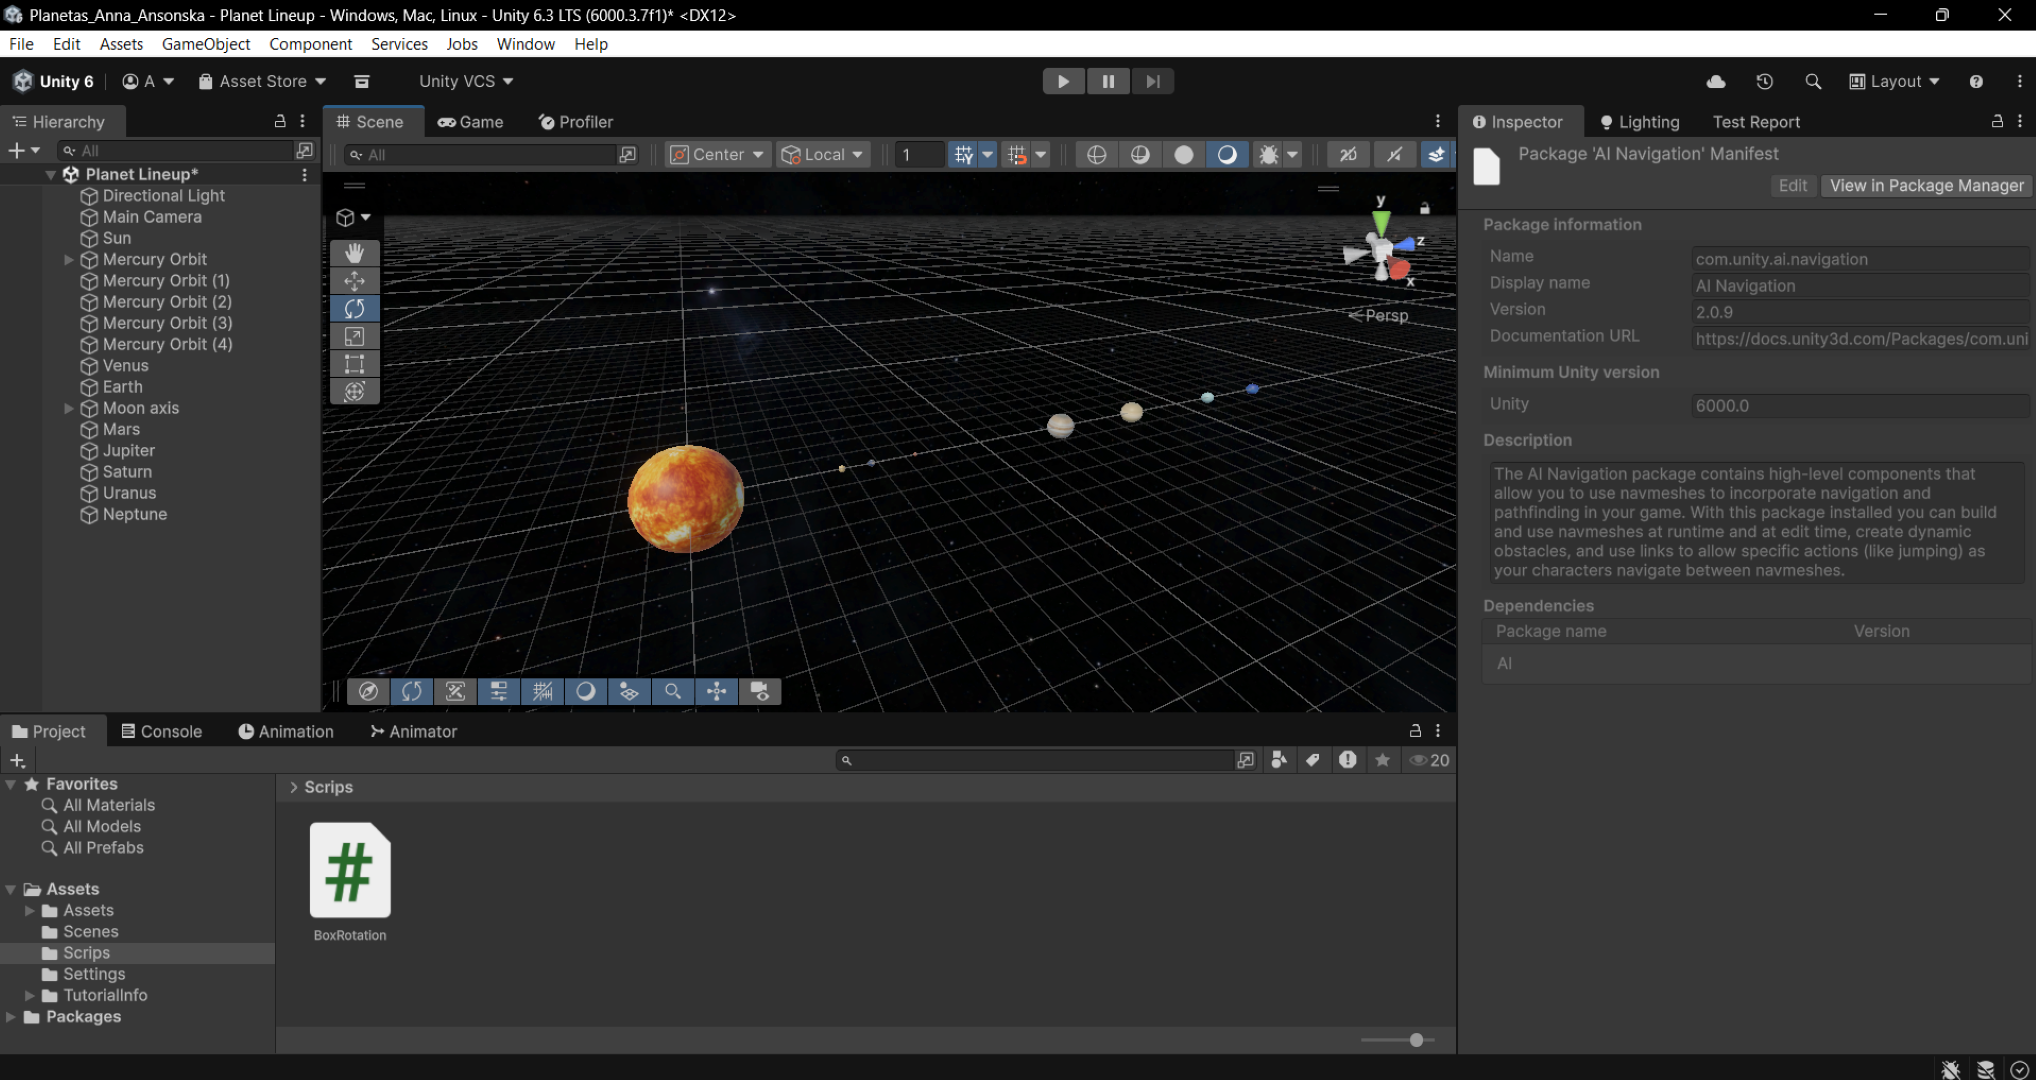Open the Asset Store button
This screenshot has height=1080, width=2036.
pos(262,81)
